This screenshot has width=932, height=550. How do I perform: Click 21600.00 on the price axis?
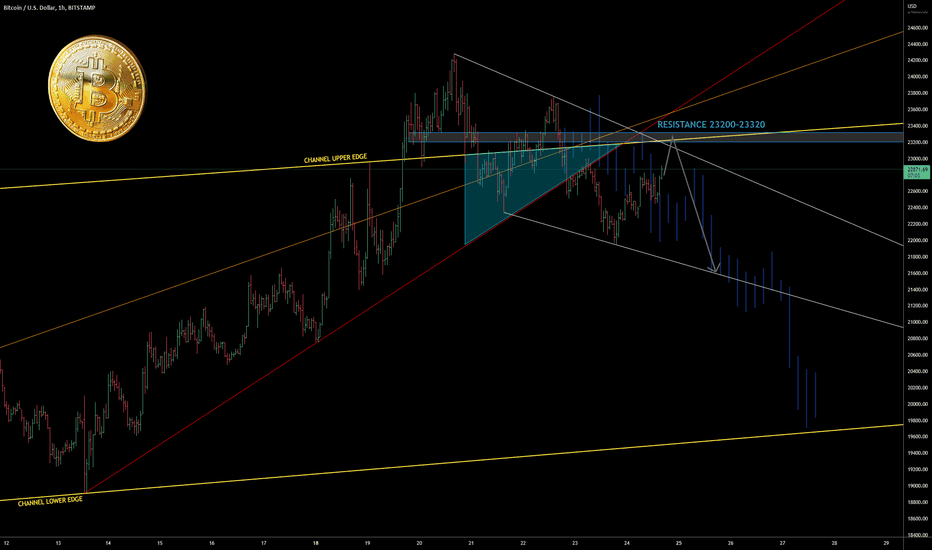pyautogui.click(x=918, y=273)
